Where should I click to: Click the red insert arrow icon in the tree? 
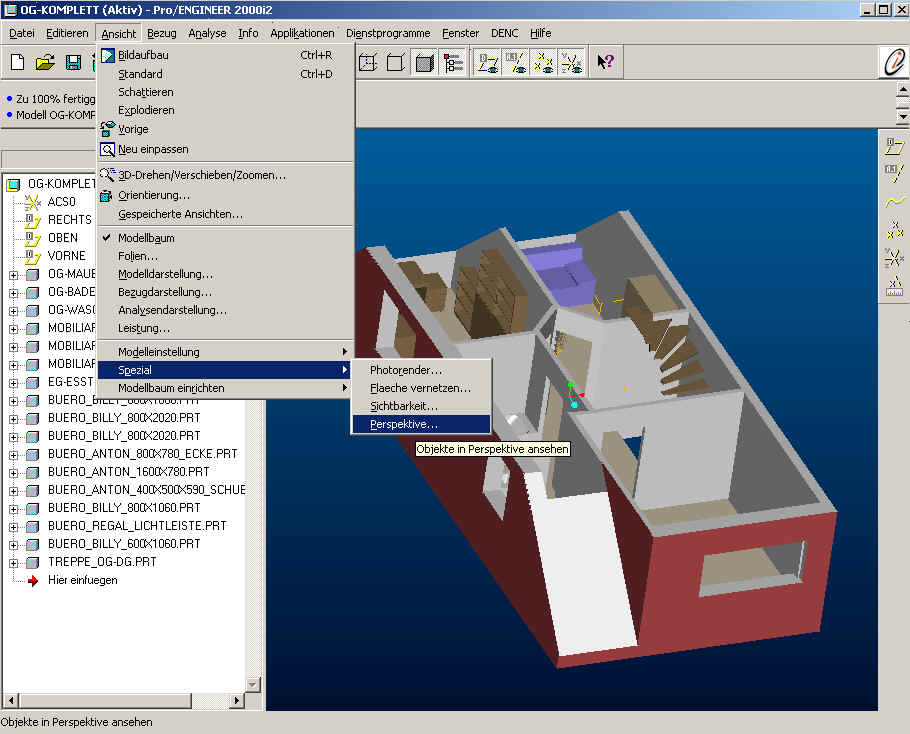tap(32, 580)
